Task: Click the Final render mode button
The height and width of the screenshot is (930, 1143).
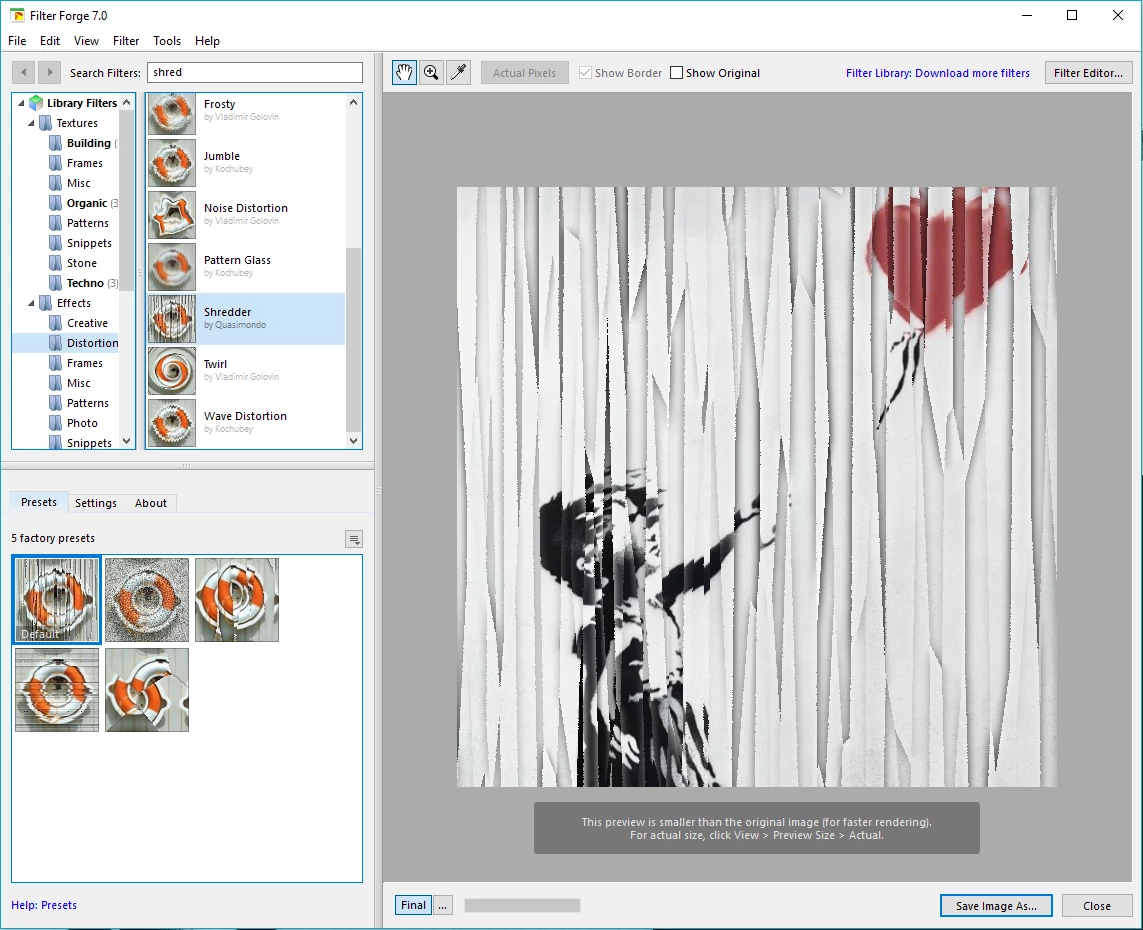Action: pos(413,905)
